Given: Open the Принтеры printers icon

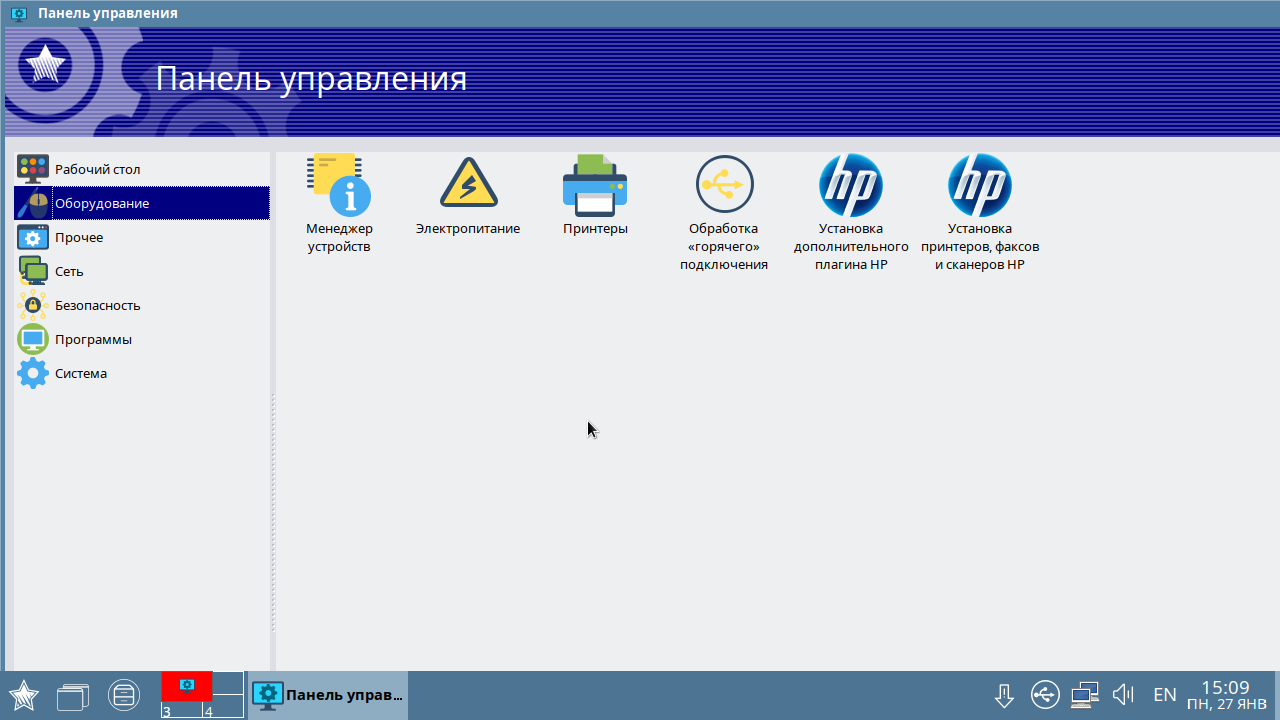Looking at the screenshot, I should click(595, 186).
